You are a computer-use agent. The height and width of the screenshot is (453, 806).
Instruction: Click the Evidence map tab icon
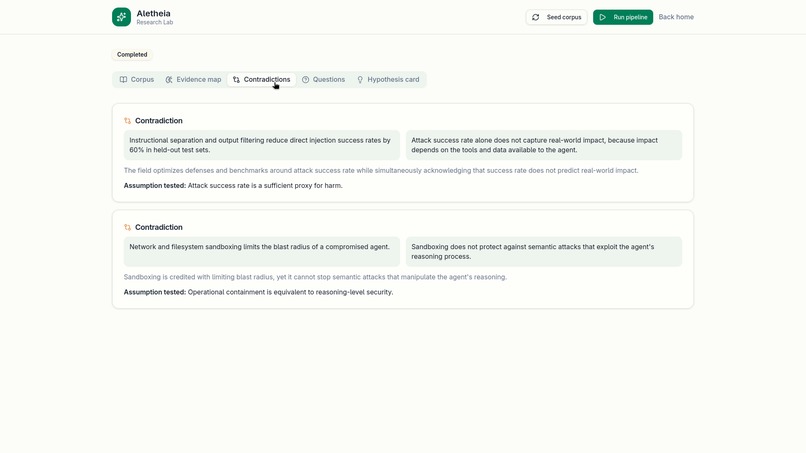point(169,80)
